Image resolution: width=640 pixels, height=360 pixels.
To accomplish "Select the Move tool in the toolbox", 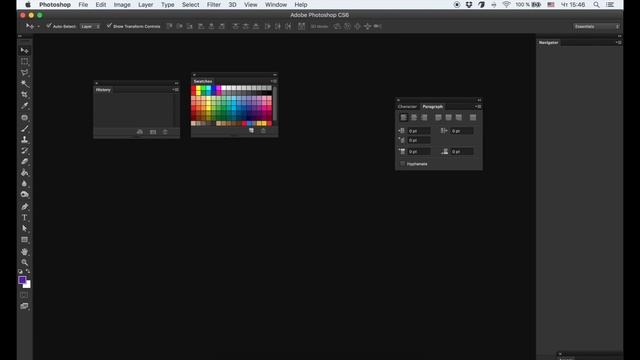I will (x=24, y=51).
